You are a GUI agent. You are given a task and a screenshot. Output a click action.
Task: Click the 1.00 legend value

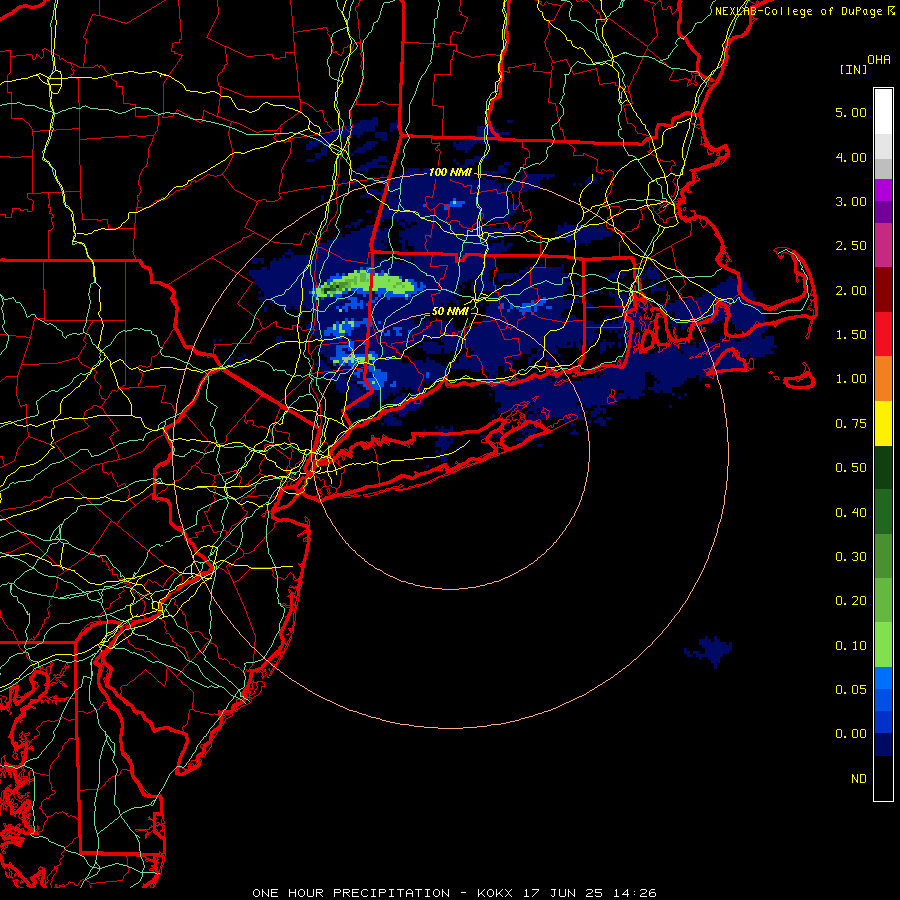click(x=851, y=379)
